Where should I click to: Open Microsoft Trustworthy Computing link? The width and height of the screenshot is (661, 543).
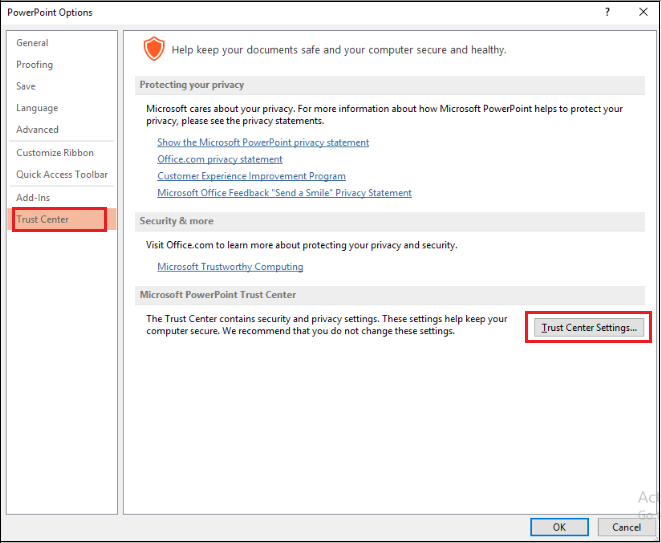point(230,267)
